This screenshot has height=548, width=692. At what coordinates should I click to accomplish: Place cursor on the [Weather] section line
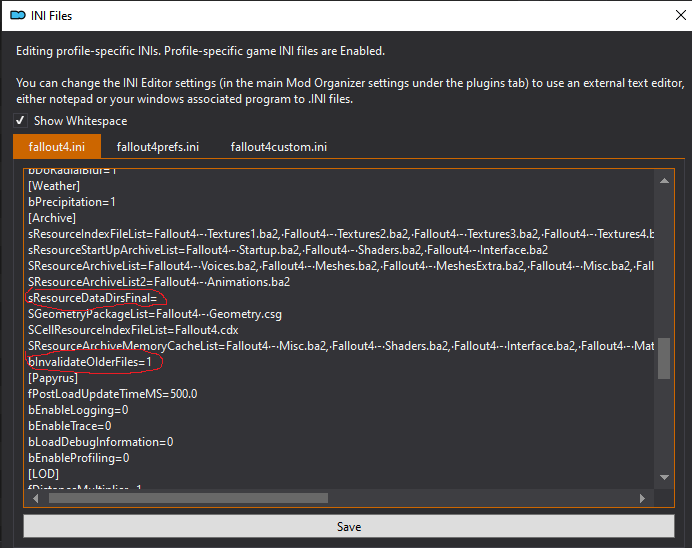coord(54,186)
